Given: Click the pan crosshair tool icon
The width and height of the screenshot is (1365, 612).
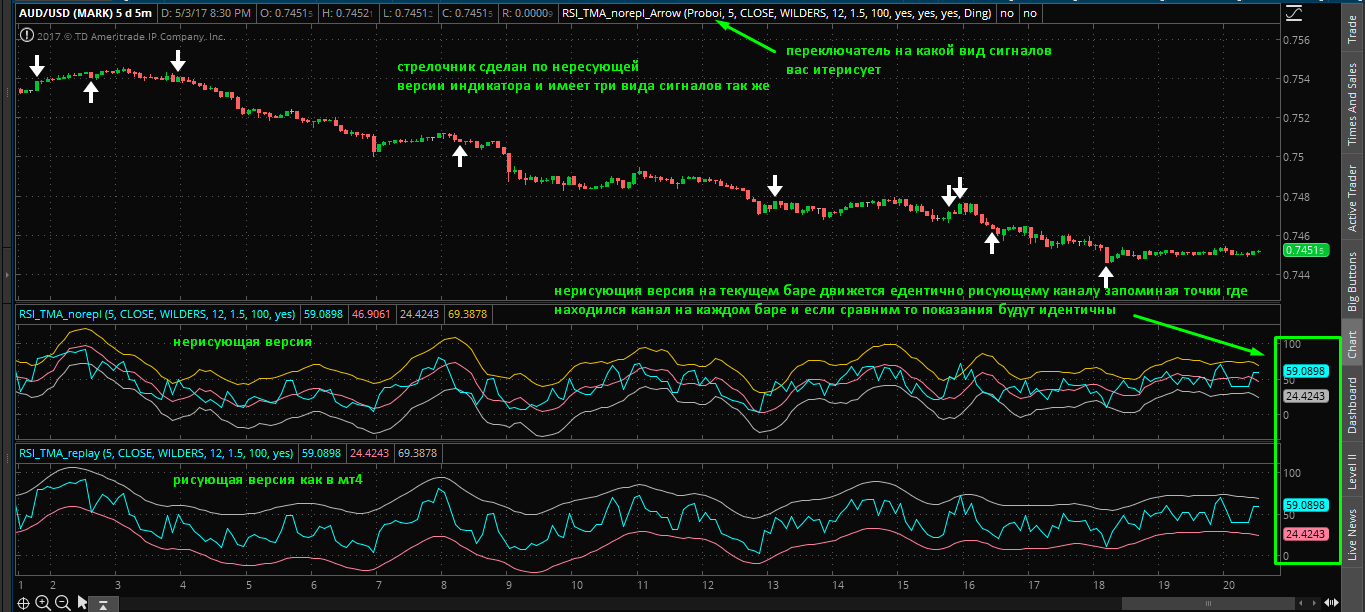Looking at the screenshot, I should (23, 602).
